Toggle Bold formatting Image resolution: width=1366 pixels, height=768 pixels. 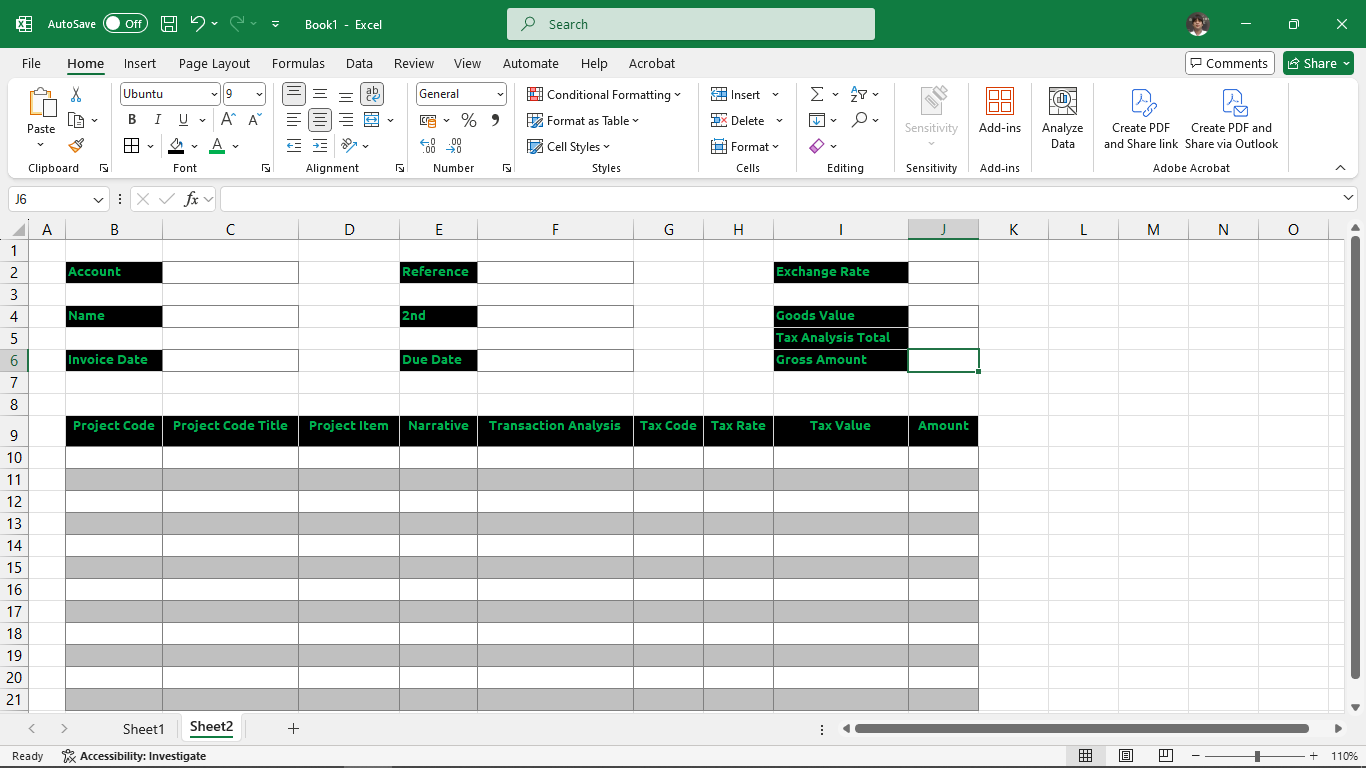[131, 120]
